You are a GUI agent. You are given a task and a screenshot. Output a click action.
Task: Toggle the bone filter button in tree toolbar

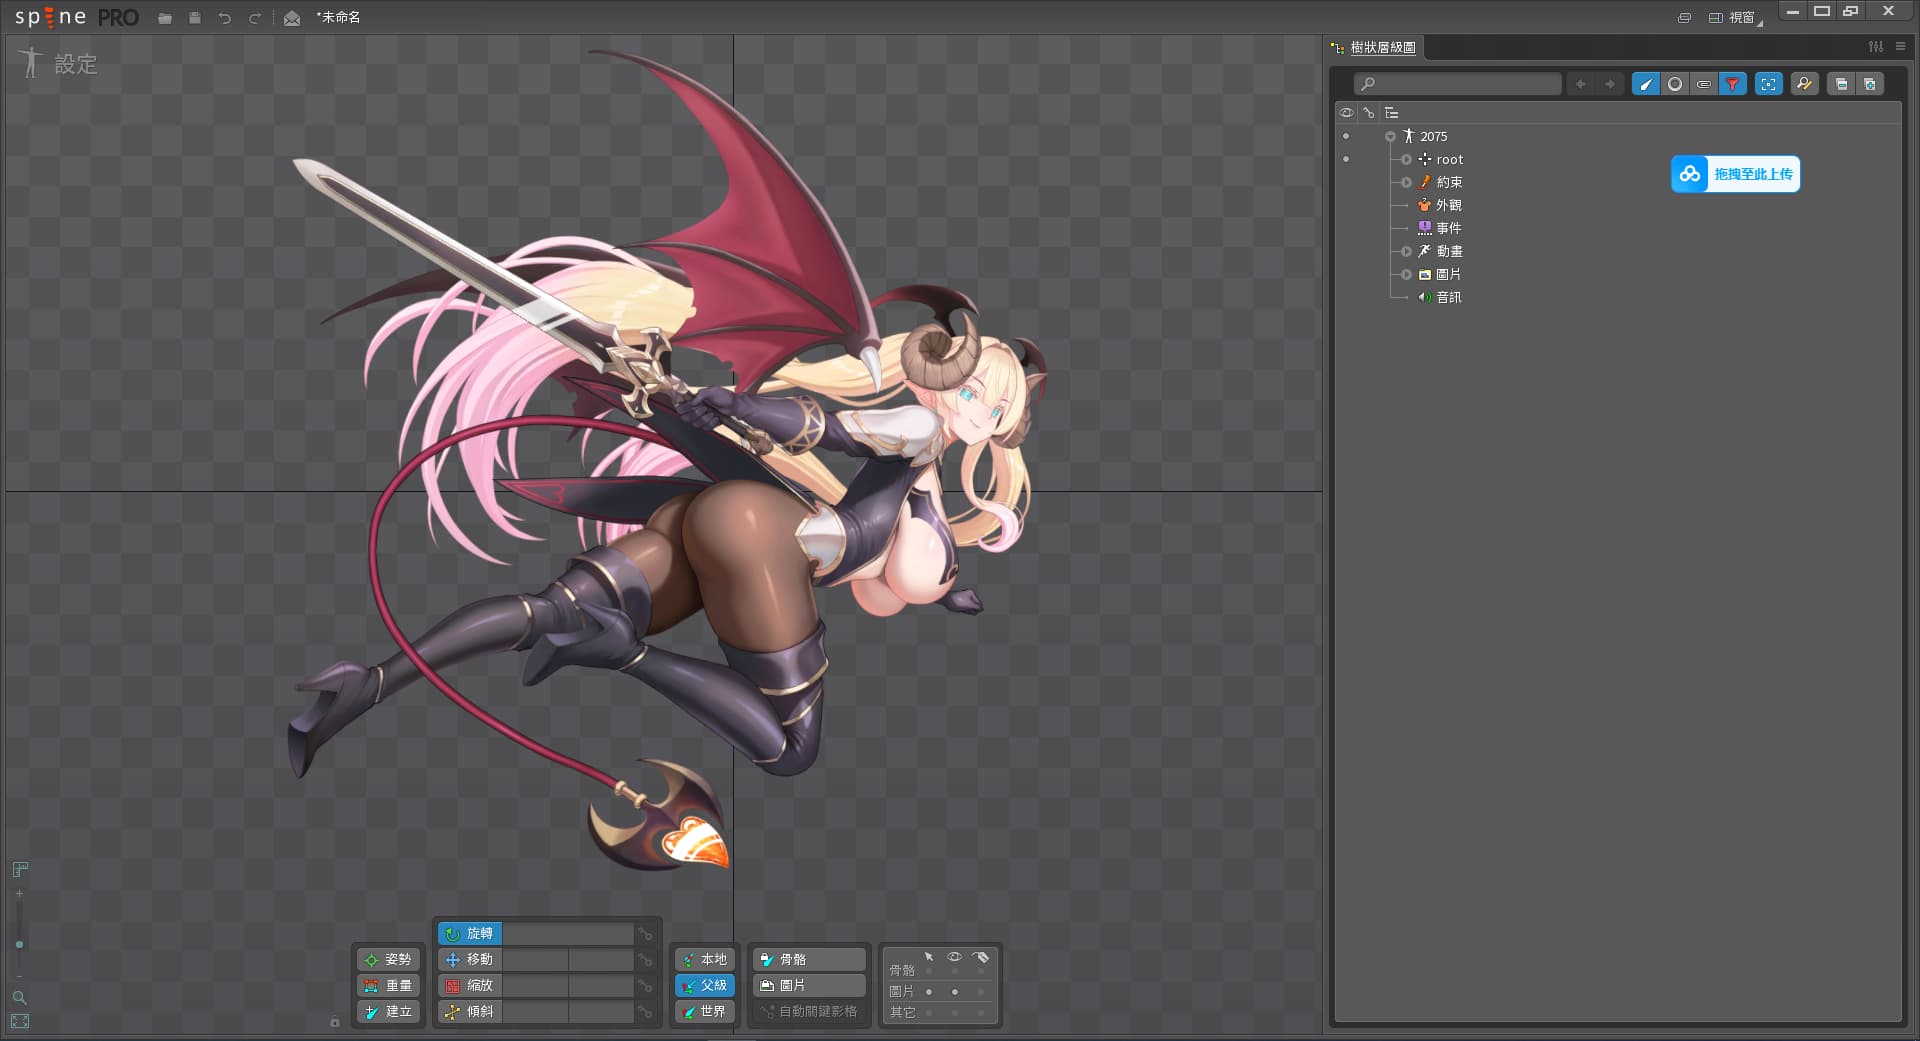coord(1645,84)
